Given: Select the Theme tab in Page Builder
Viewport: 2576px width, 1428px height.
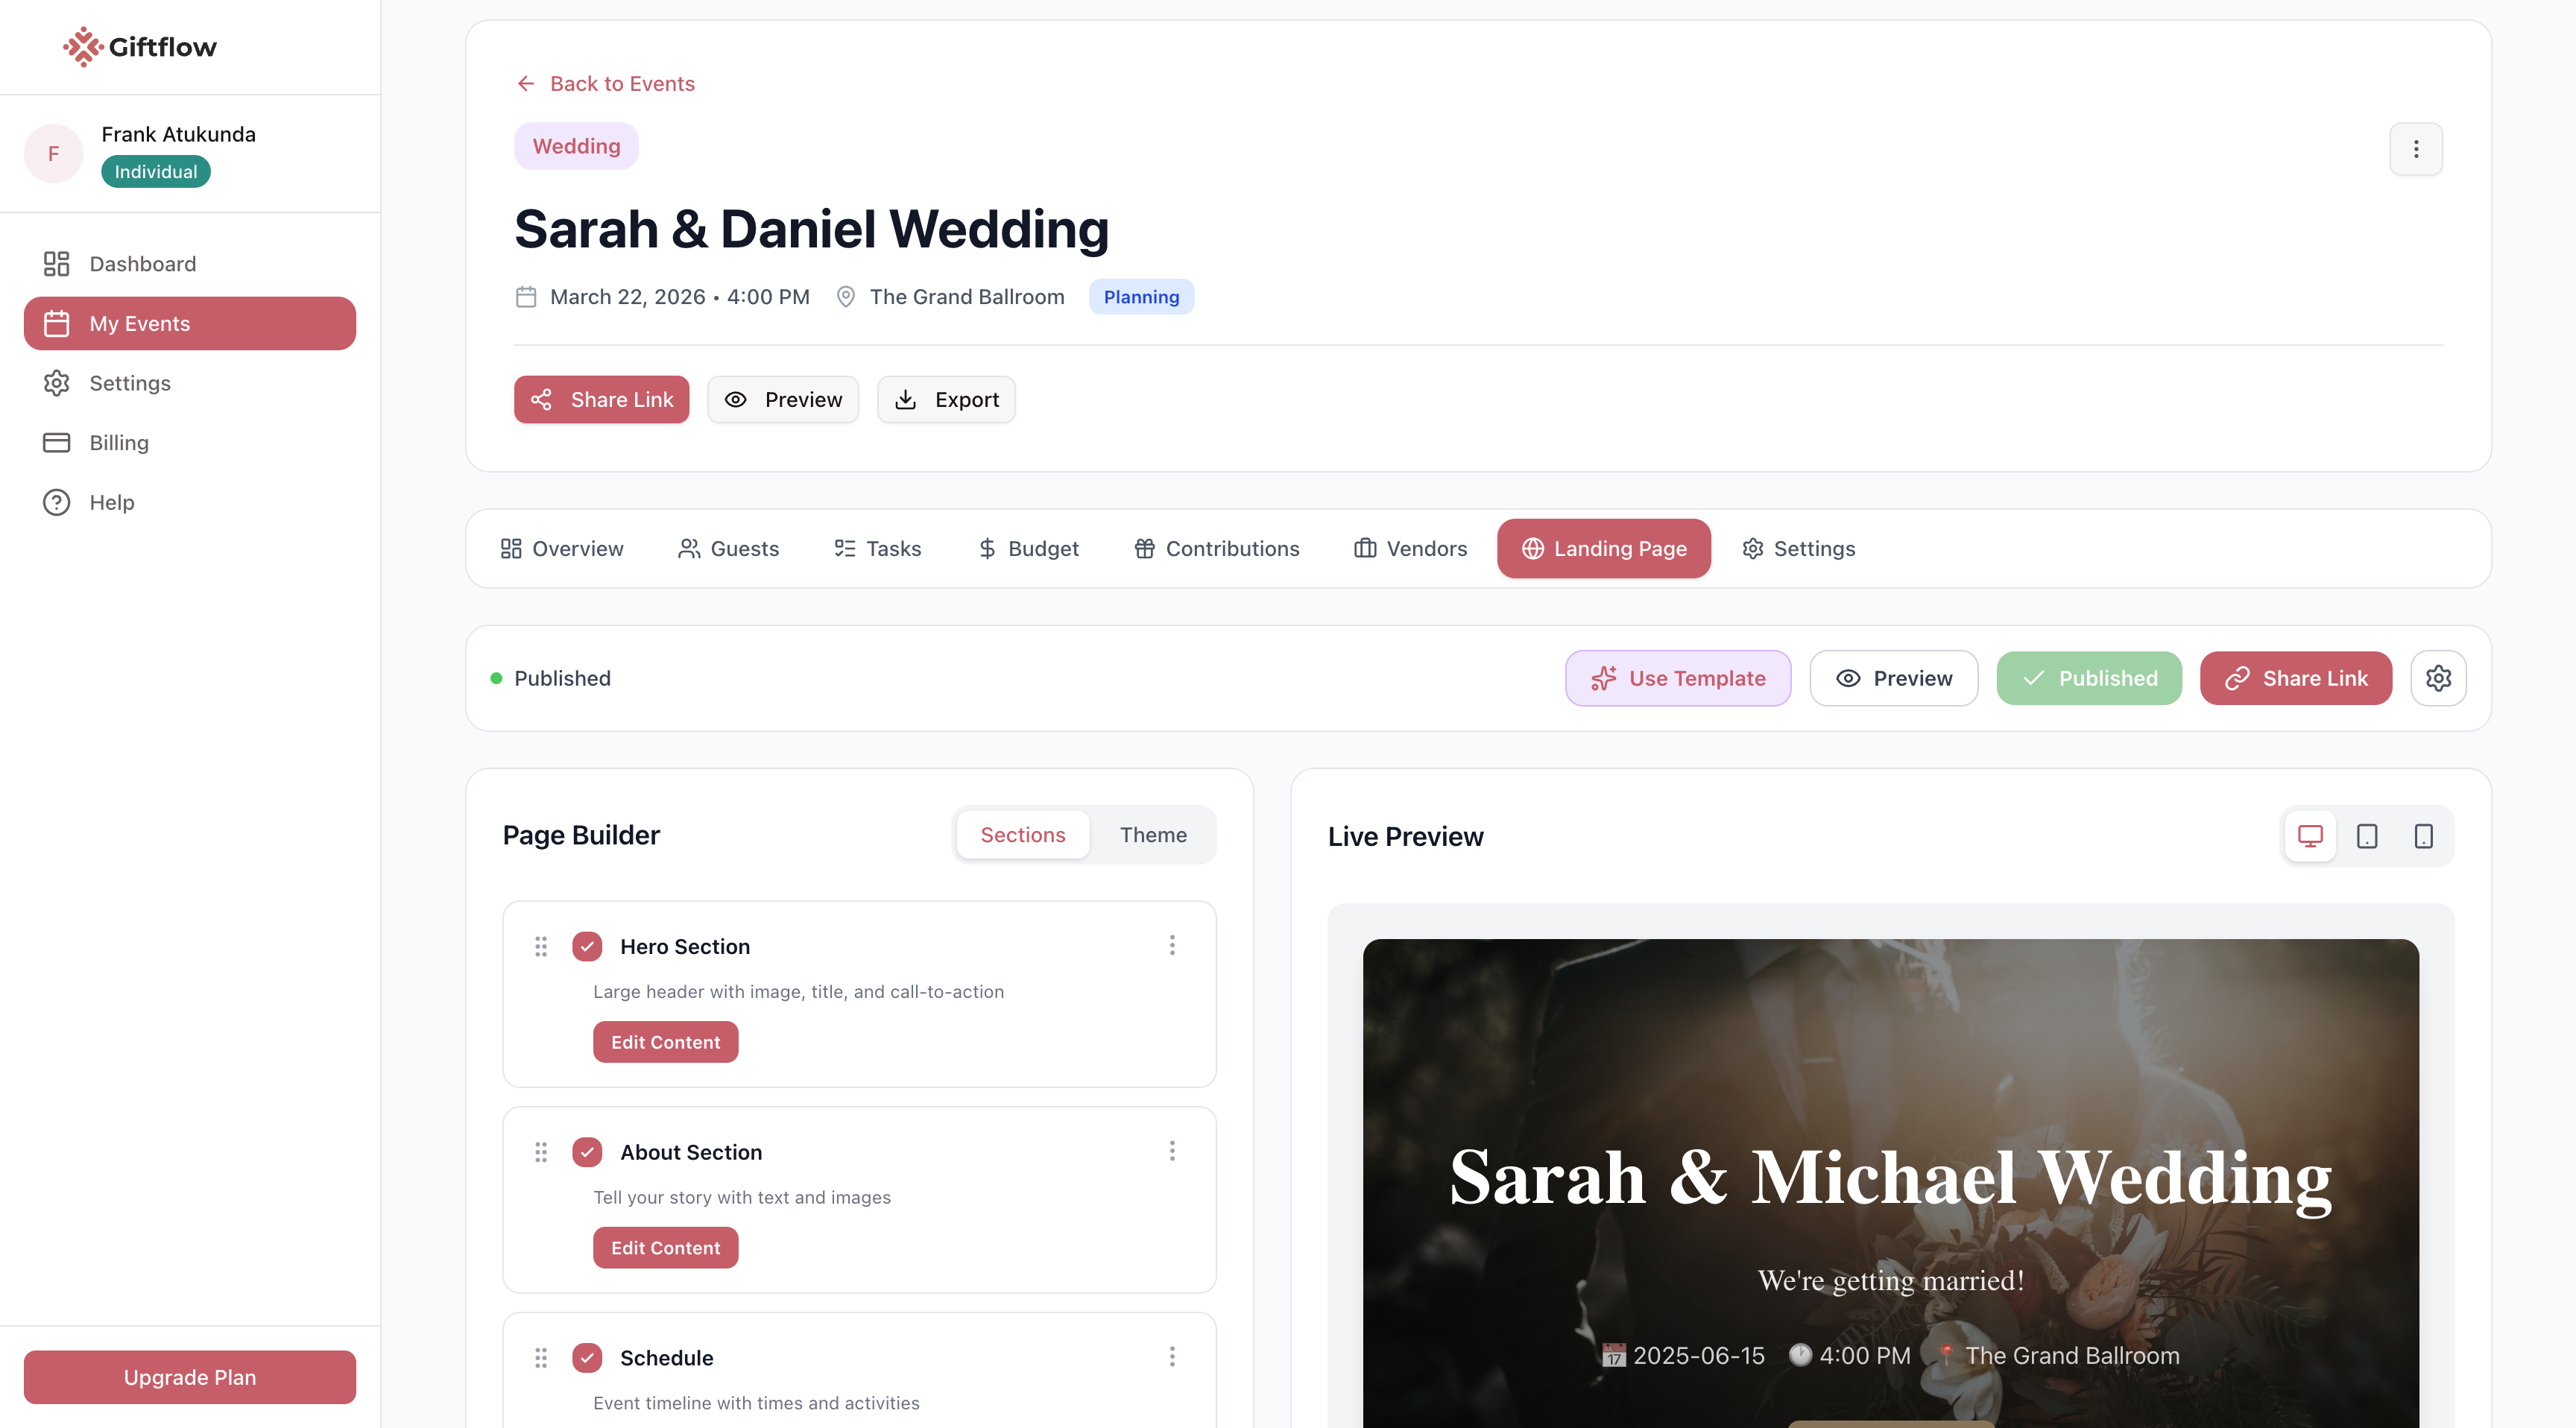Looking at the screenshot, I should (1153, 835).
